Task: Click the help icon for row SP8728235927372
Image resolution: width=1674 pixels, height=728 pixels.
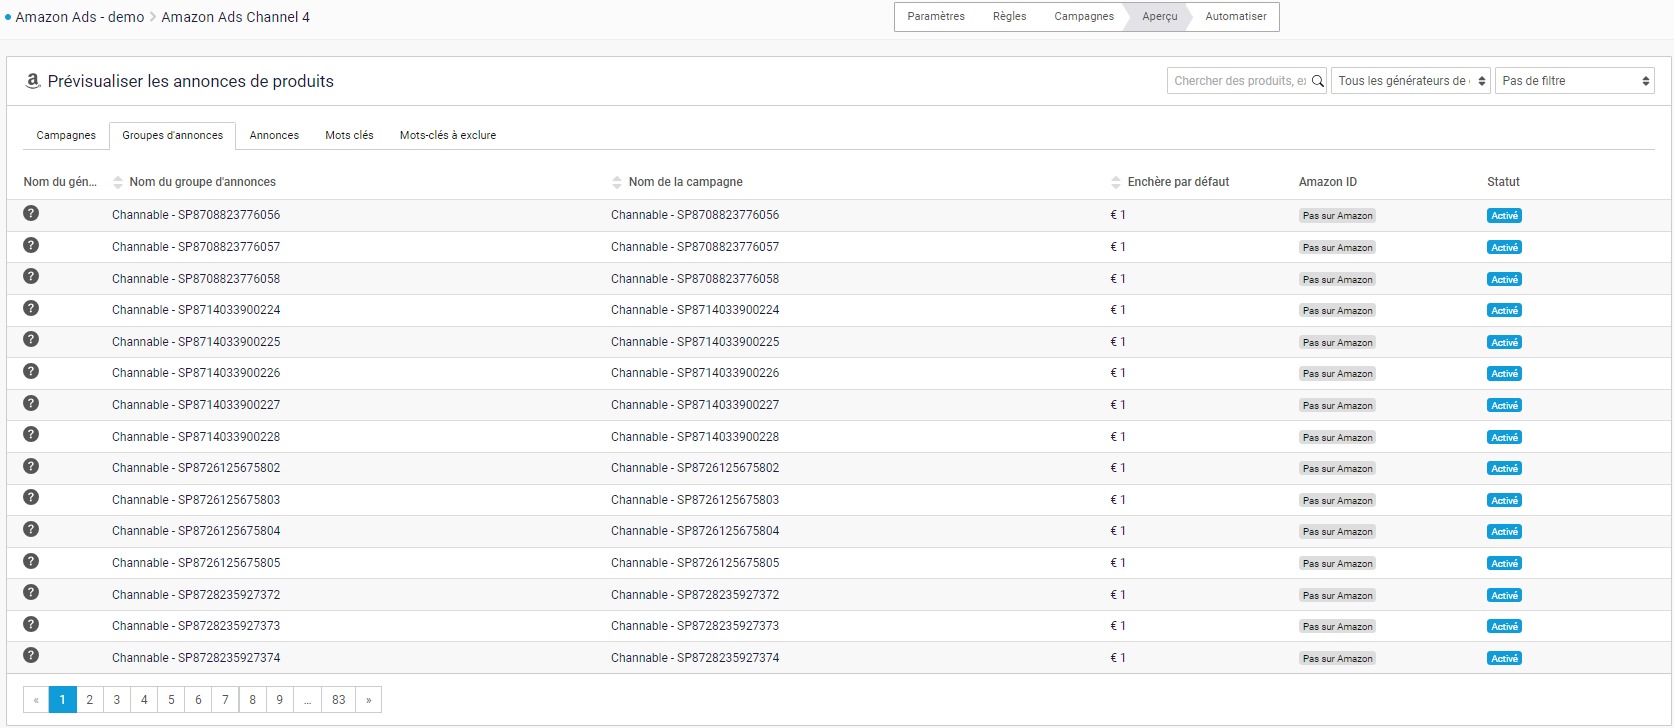Action: (31, 592)
